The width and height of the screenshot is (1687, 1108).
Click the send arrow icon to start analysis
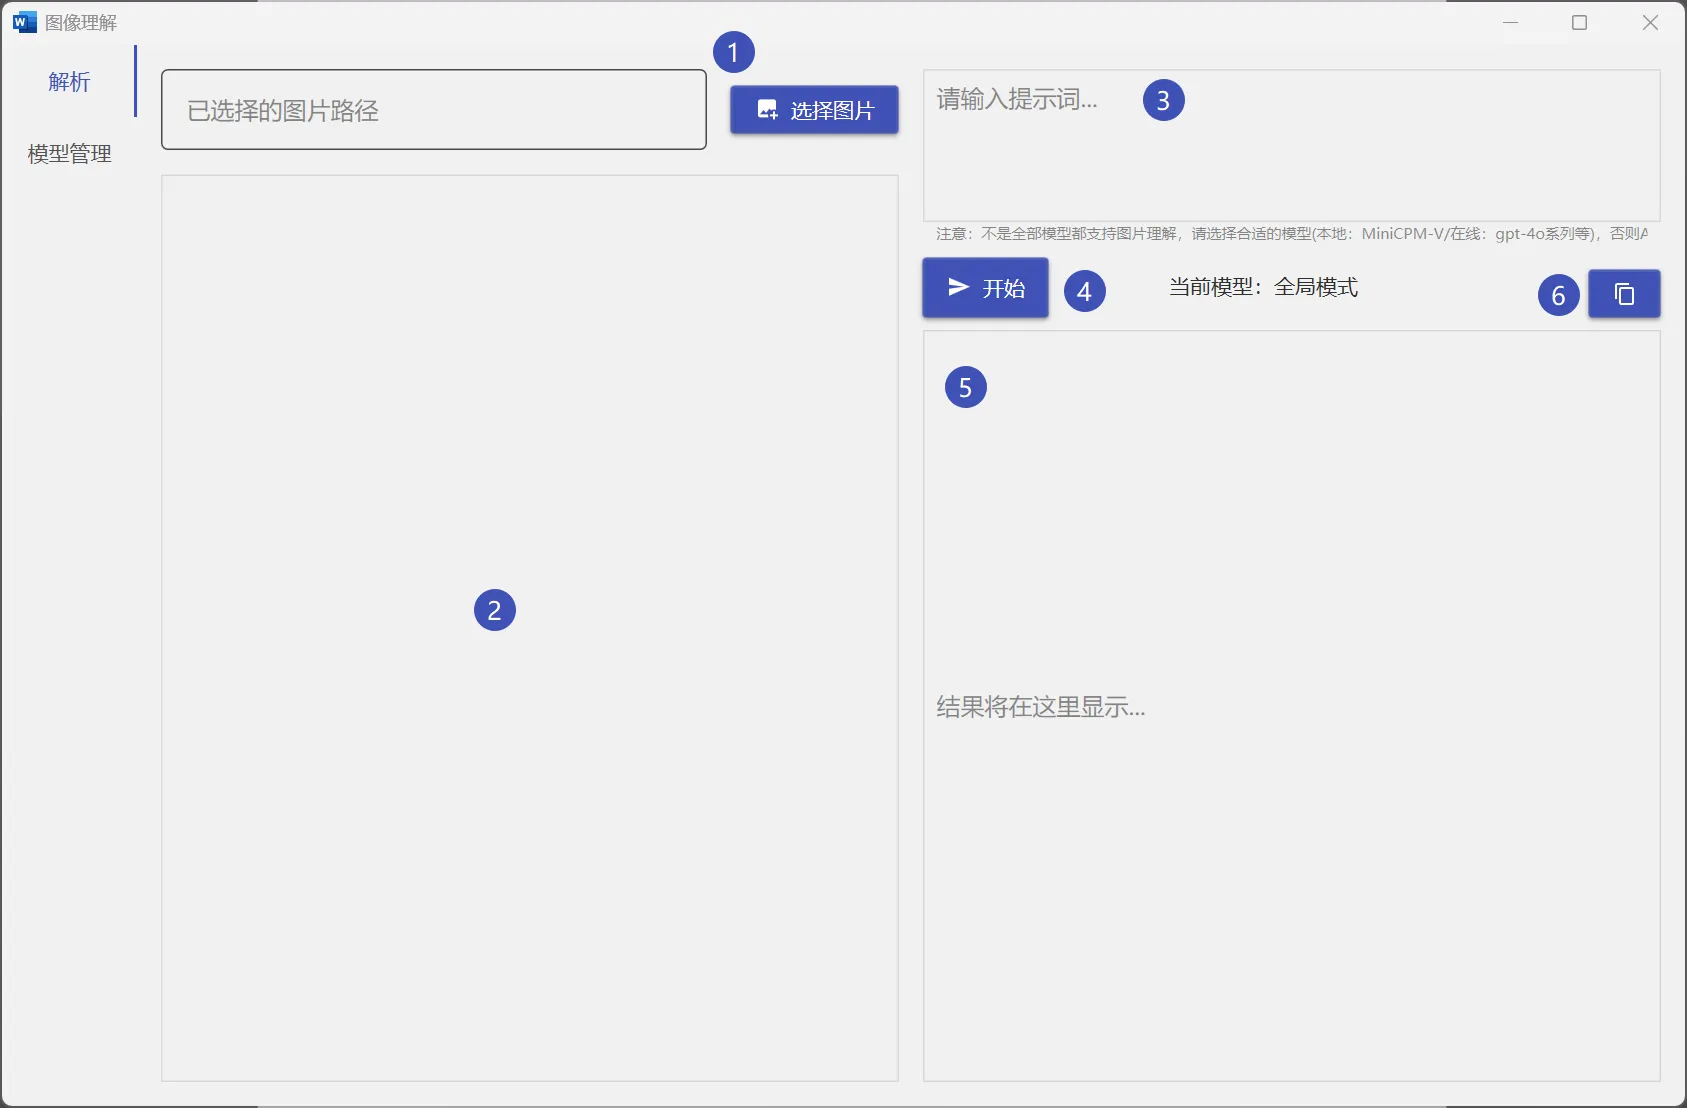coord(957,287)
